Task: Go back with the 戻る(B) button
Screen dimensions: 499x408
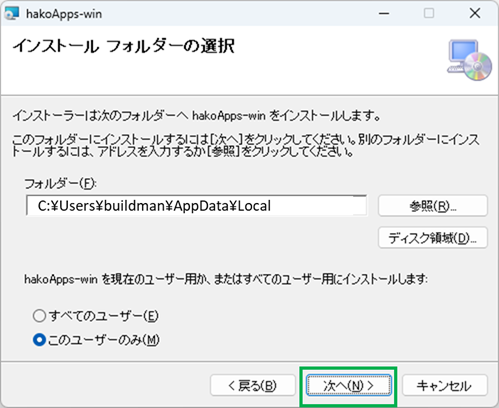Action: 253,386
